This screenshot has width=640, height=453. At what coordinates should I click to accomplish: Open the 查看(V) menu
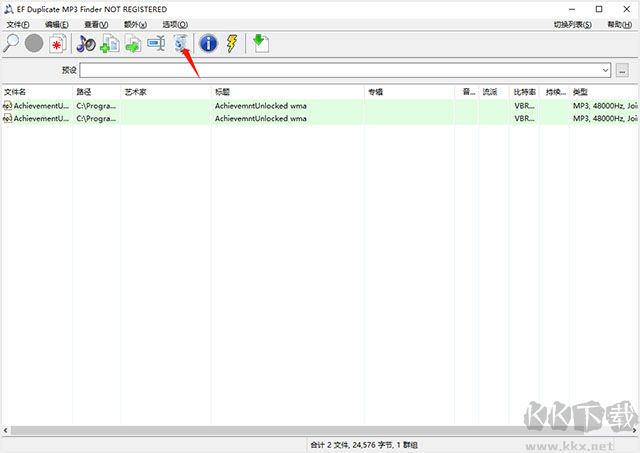pos(96,24)
